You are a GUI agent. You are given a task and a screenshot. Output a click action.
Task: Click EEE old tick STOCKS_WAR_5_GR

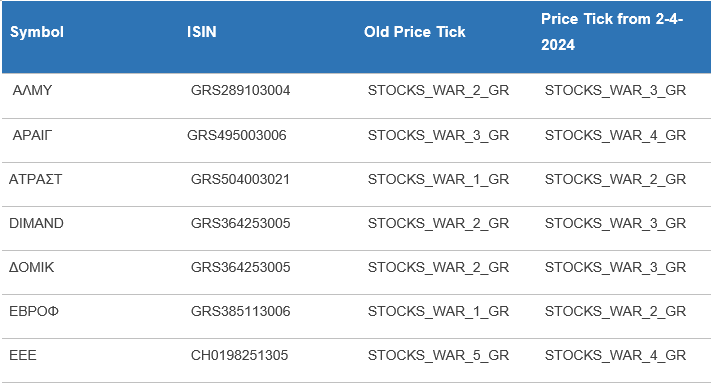click(438, 355)
